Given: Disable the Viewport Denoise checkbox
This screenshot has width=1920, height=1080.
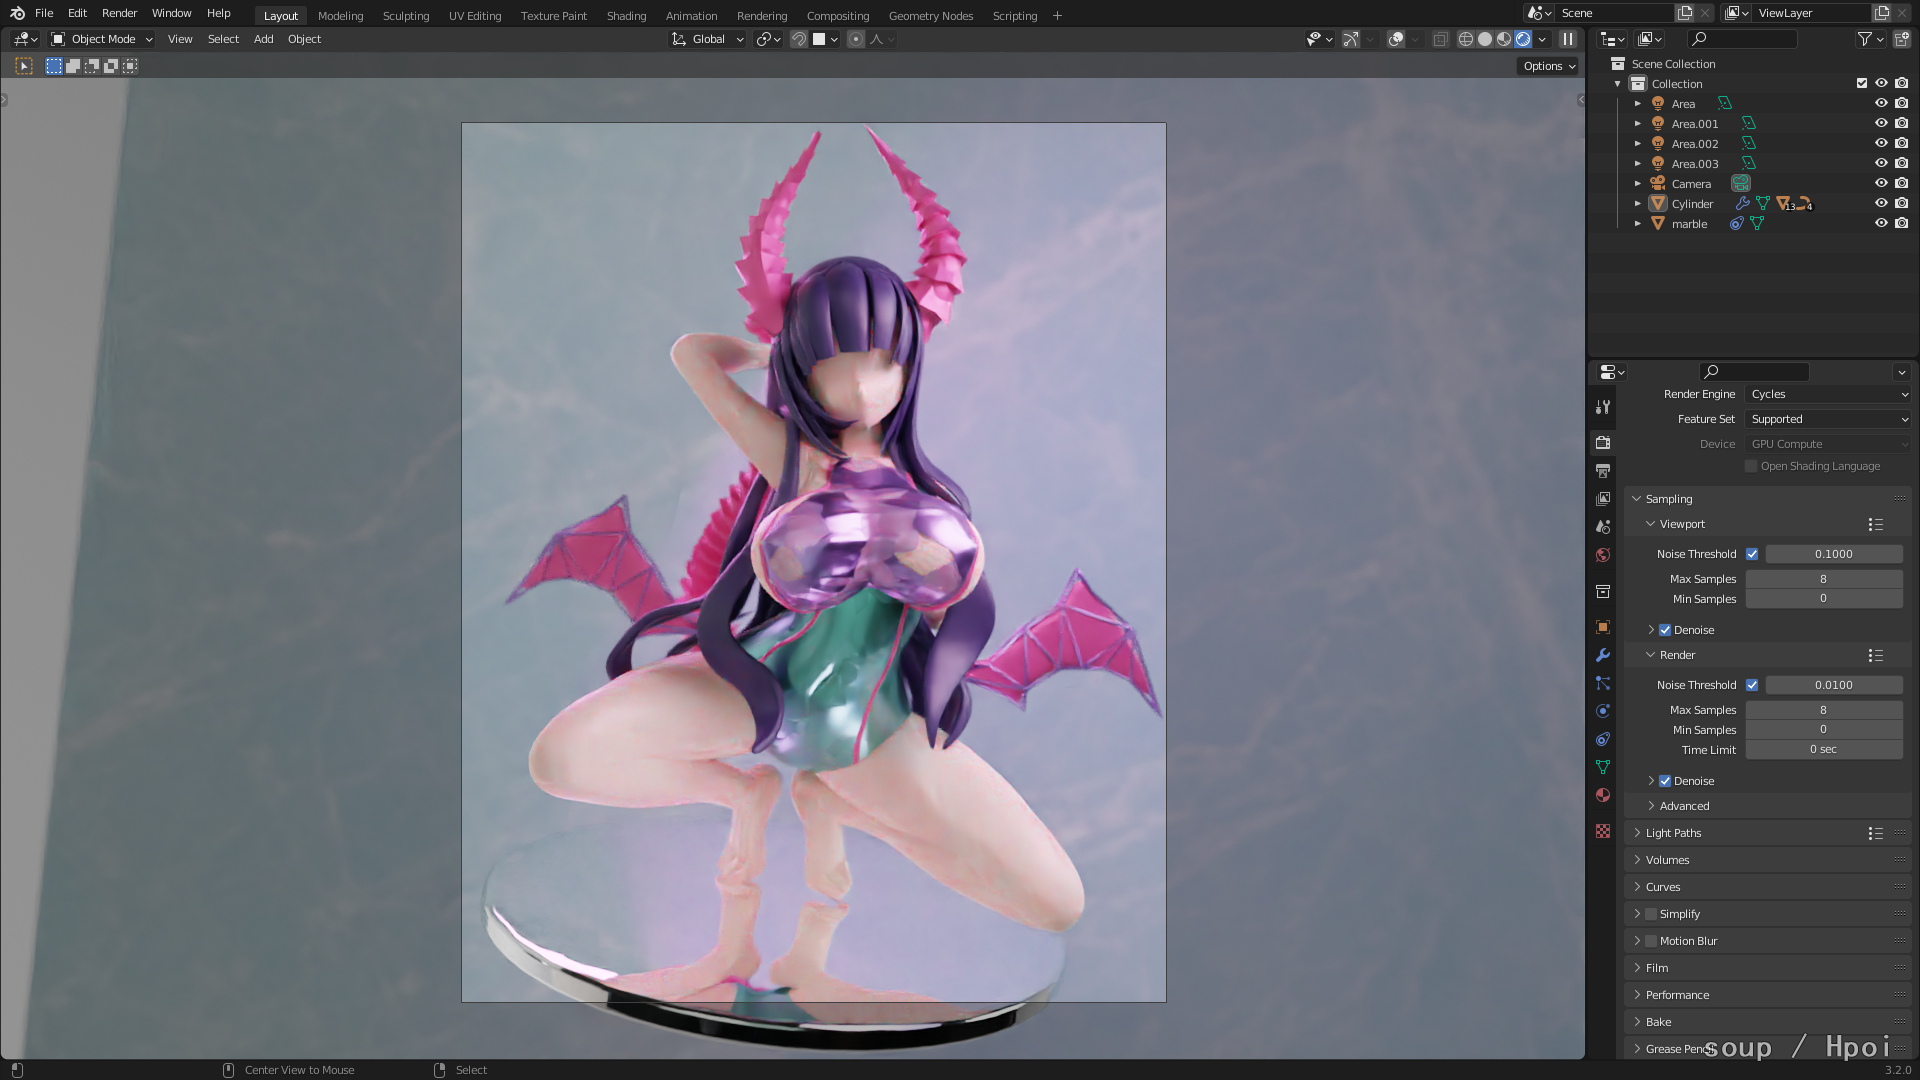Looking at the screenshot, I should 1665,630.
